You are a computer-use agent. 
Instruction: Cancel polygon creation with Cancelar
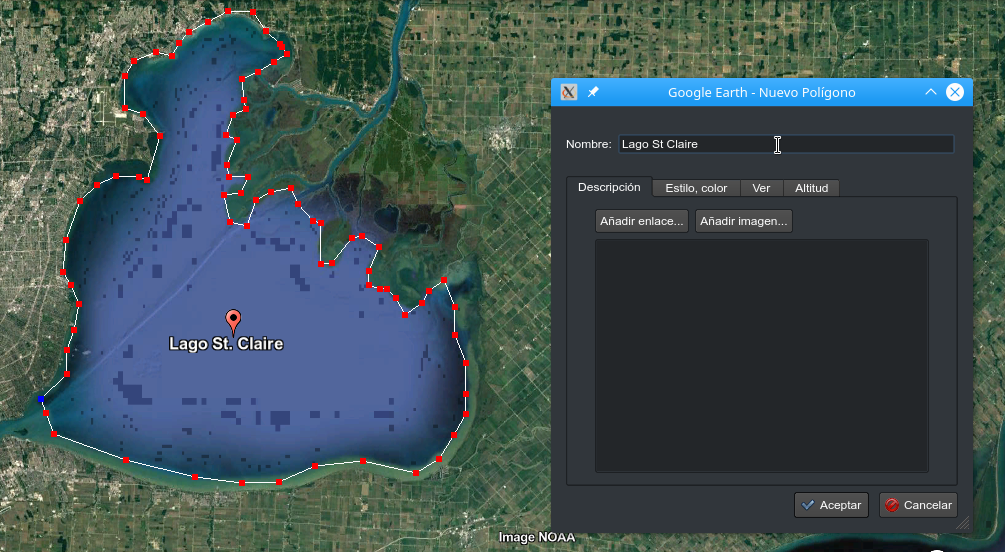(918, 505)
